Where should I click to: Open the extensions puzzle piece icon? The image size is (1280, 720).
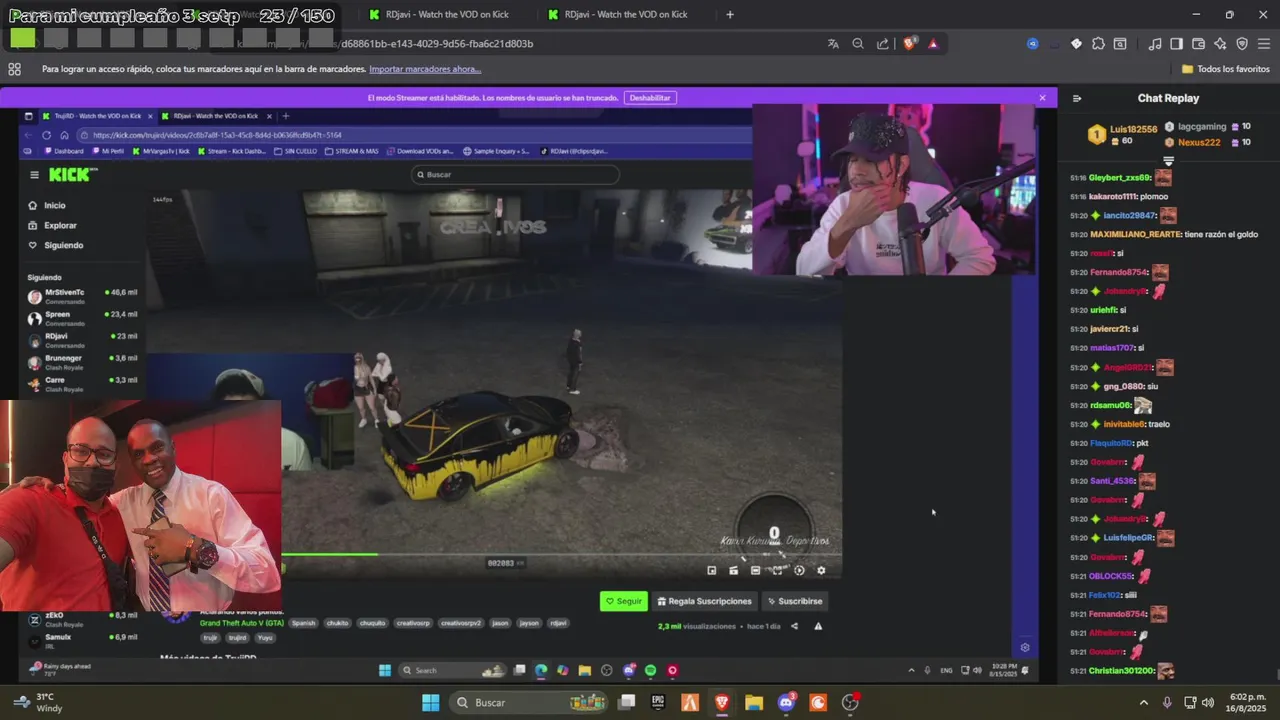pos(1098,44)
